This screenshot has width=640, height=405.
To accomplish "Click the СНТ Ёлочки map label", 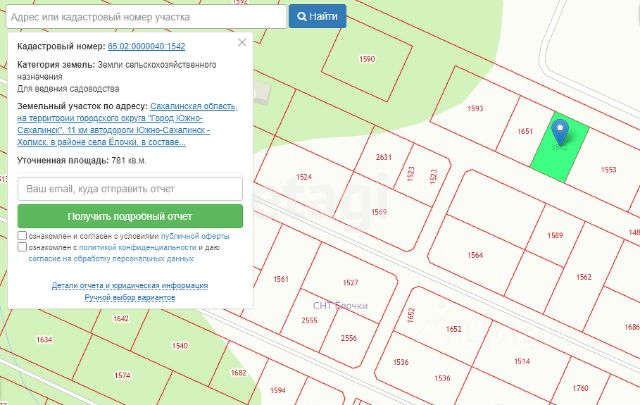I will tap(340, 306).
